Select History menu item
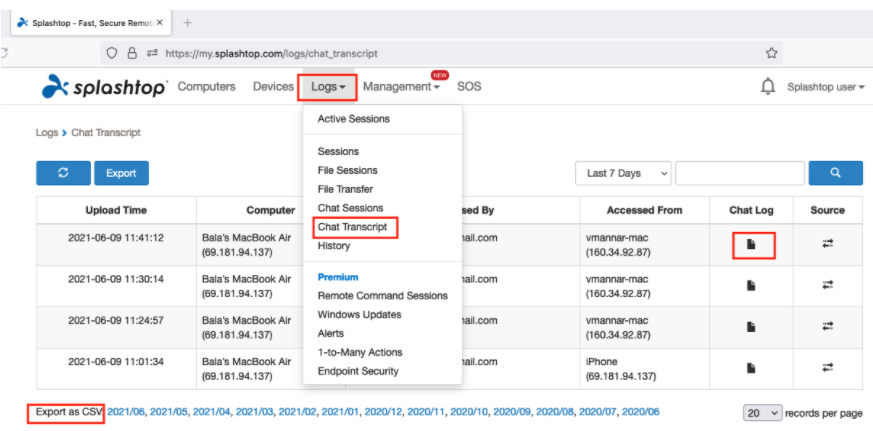Image resolution: width=873 pixels, height=431 pixels. [x=333, y=246]
